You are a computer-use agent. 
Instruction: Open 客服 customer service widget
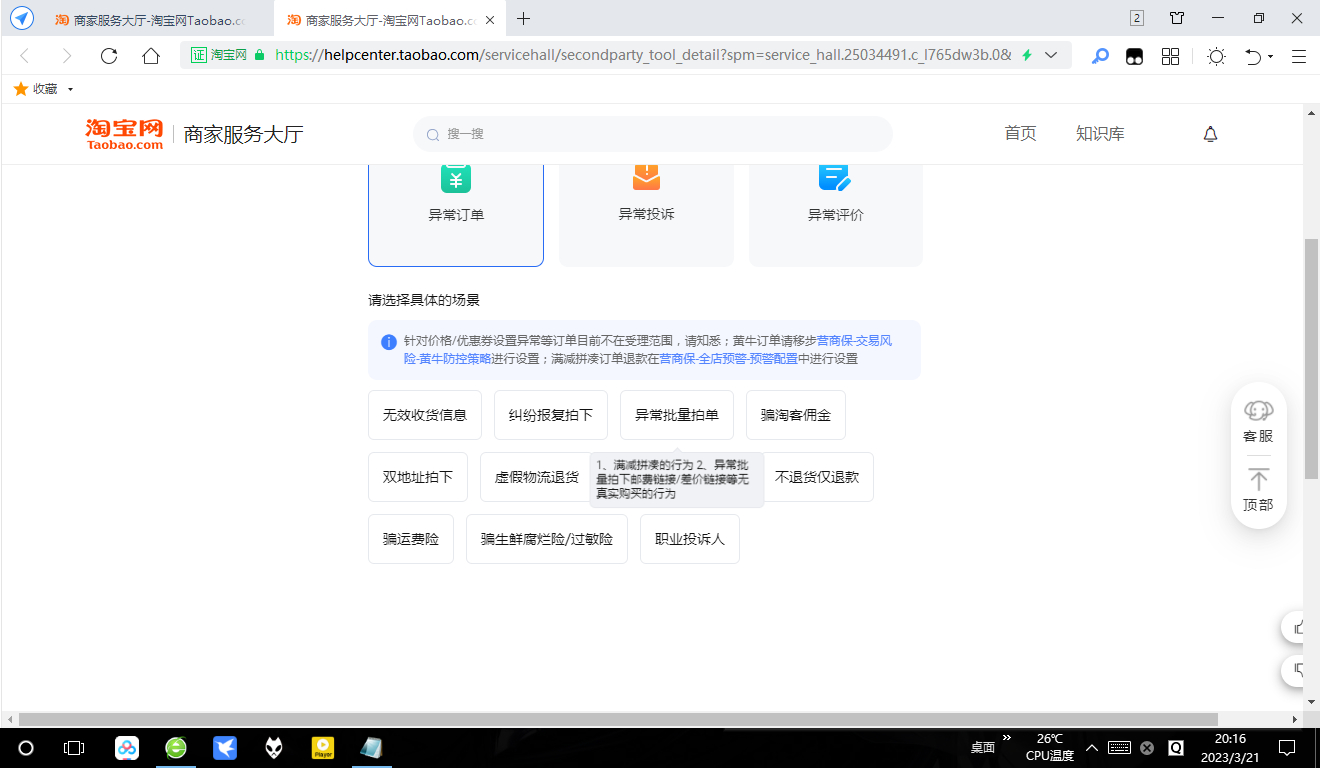(x=1258, y=421)
